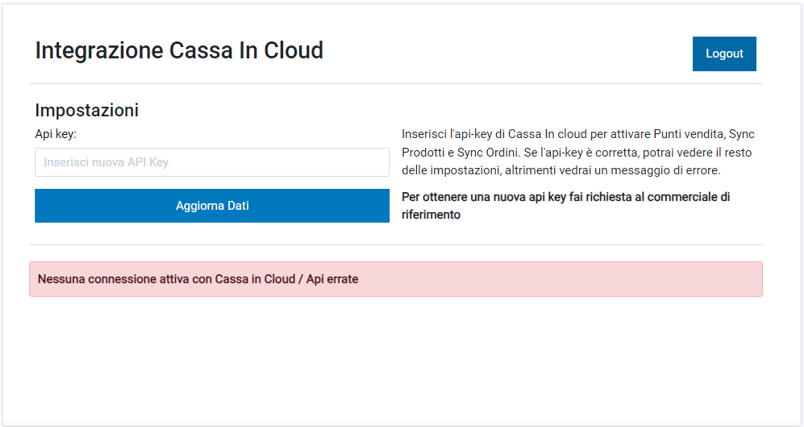
Task: Click the 'Integrazione Cassa In Cloud' page title
Action: [179, 51]
